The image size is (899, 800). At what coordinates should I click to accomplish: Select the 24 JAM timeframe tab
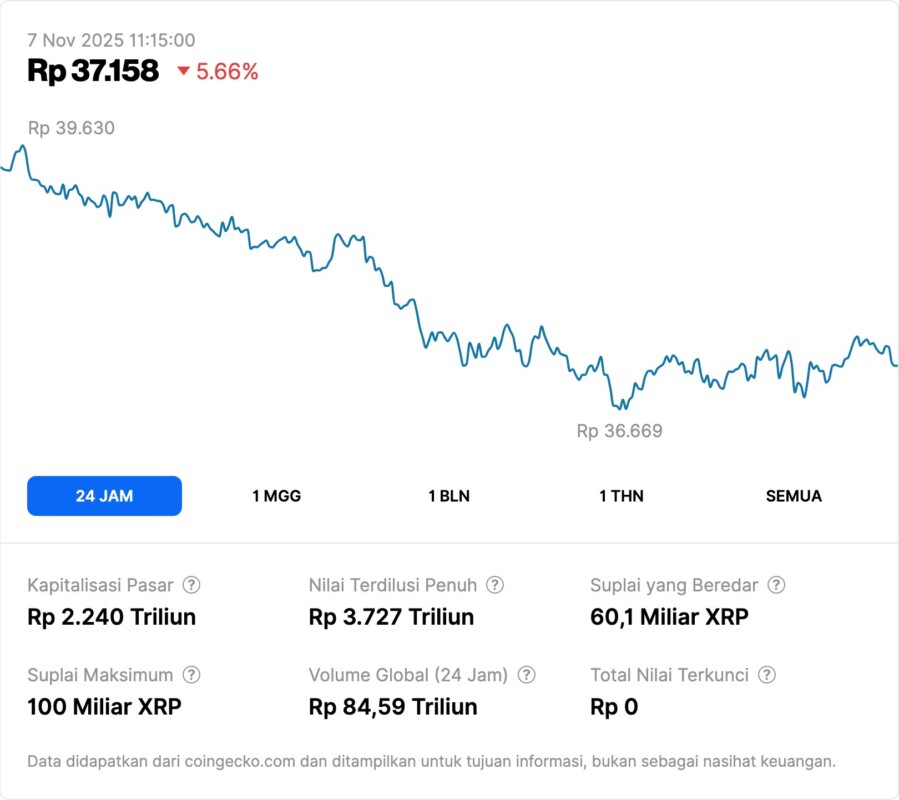[104, 495]
